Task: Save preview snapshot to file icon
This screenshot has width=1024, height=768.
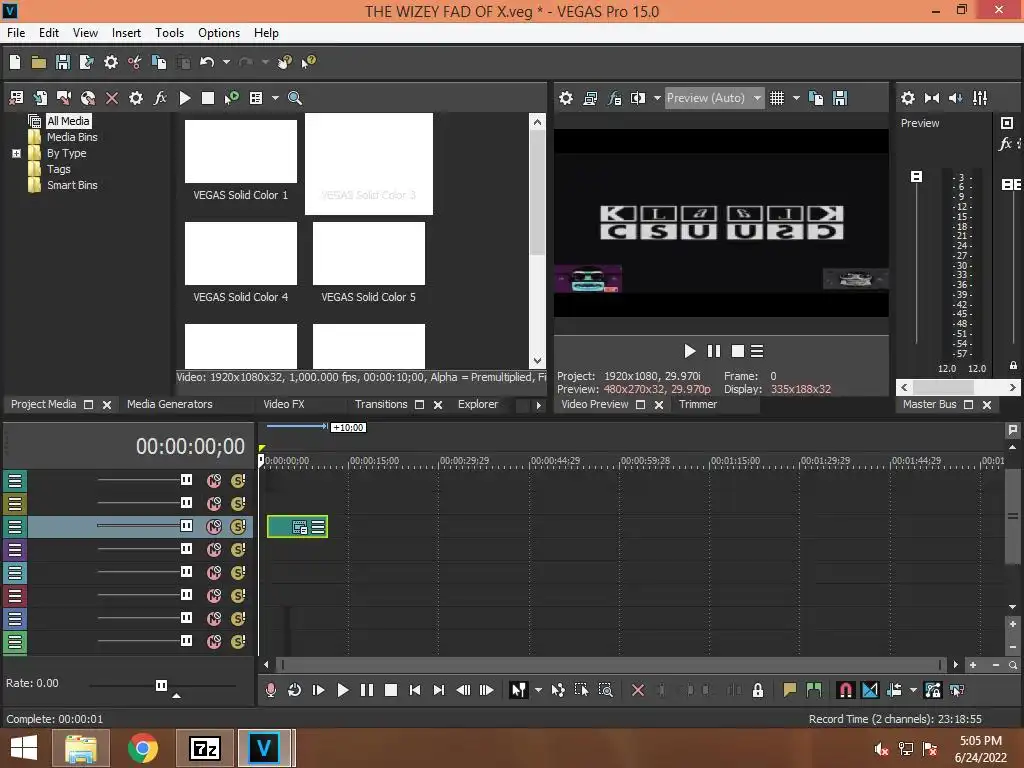Action: click(x=840, y=98)
